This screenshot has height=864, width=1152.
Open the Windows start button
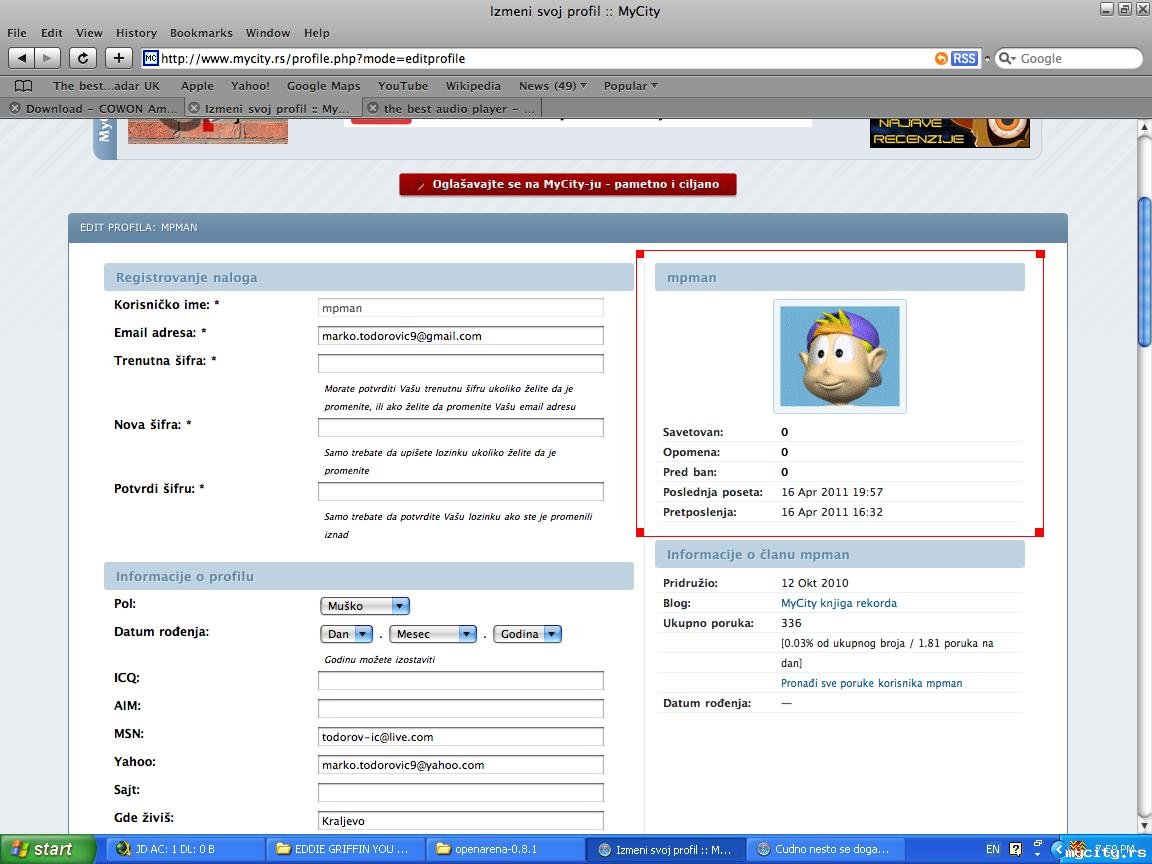(48, 849)
